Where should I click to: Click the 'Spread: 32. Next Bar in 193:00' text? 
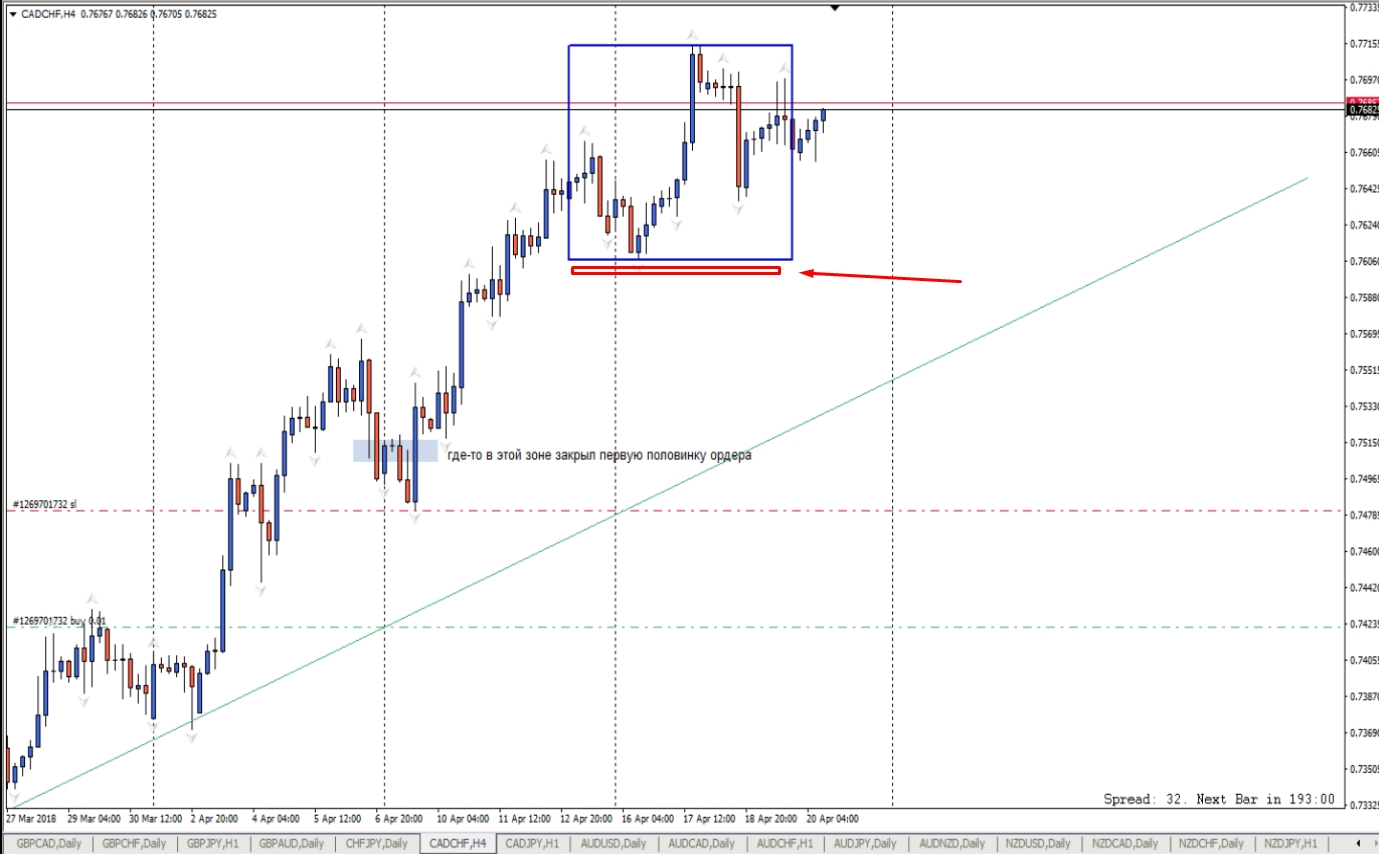click(1219, 799)
